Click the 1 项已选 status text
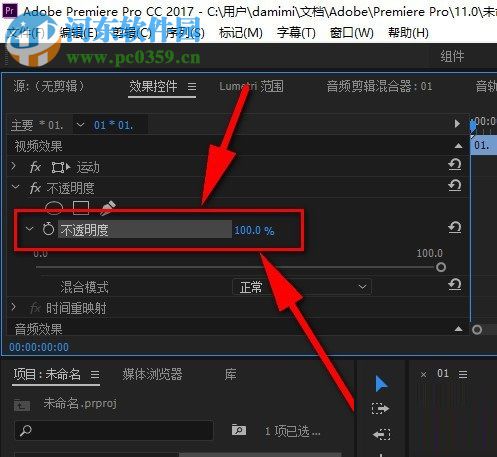Viewport: 497px width, 457px height. click(293, 432)
